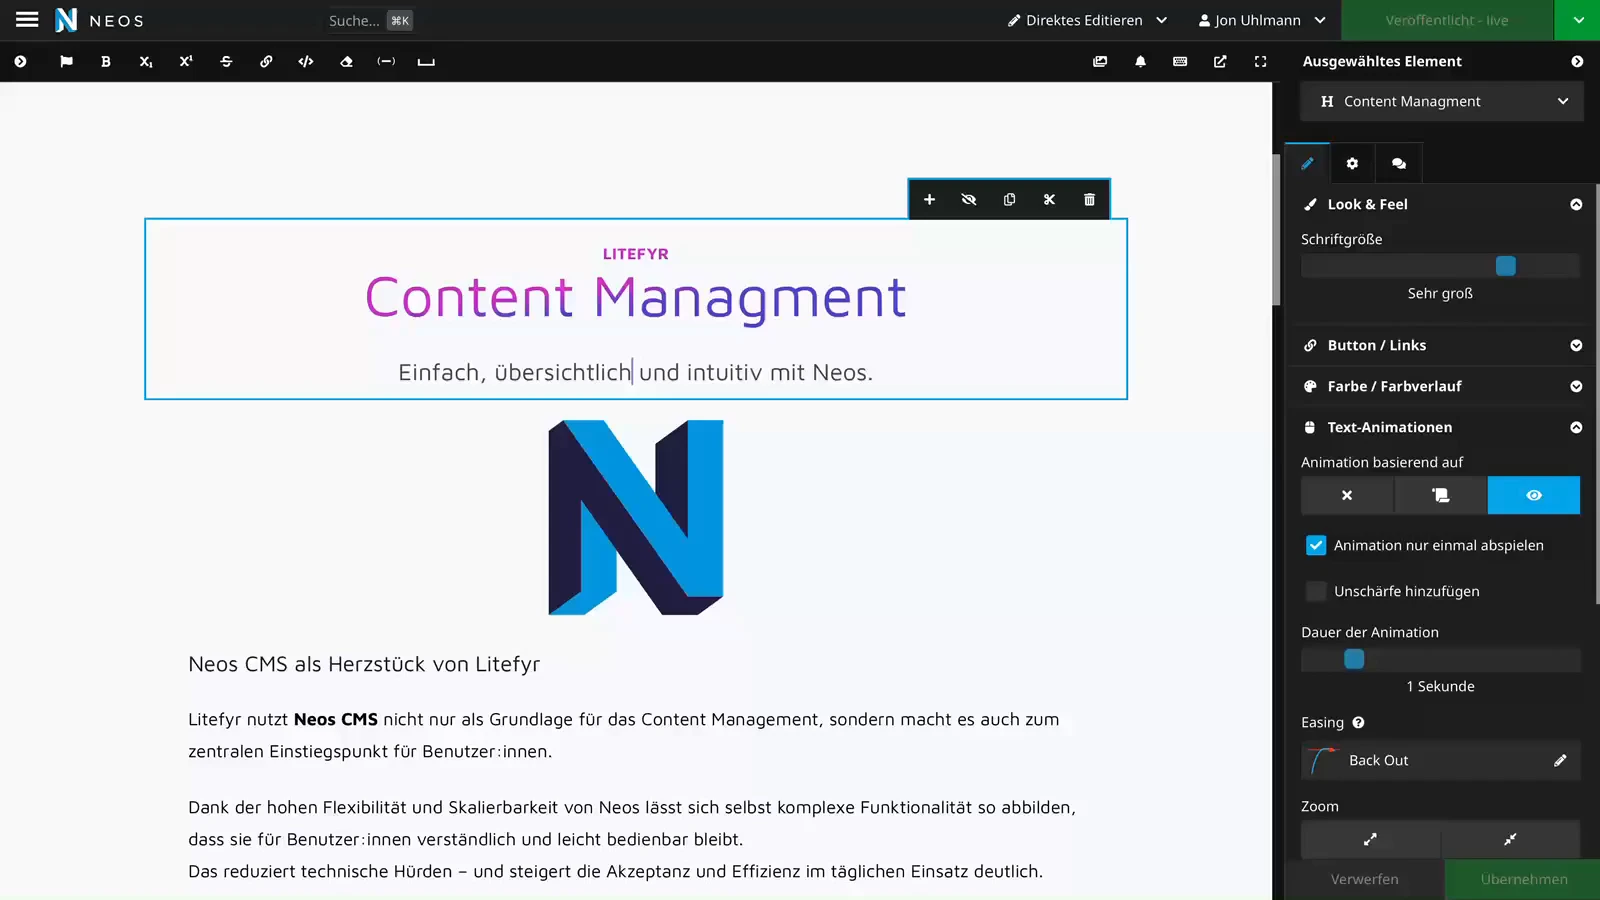Switch to the settings gear tab

coord(1352,163)
